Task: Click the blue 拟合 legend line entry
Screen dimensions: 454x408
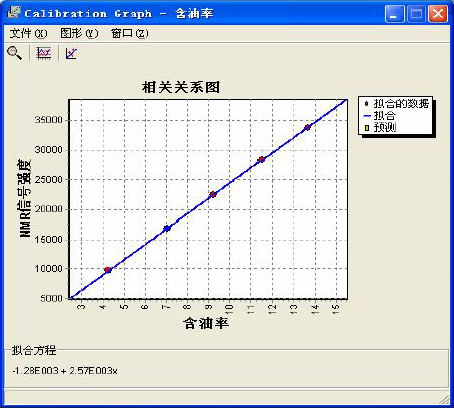Action: (x=379, y=116)
